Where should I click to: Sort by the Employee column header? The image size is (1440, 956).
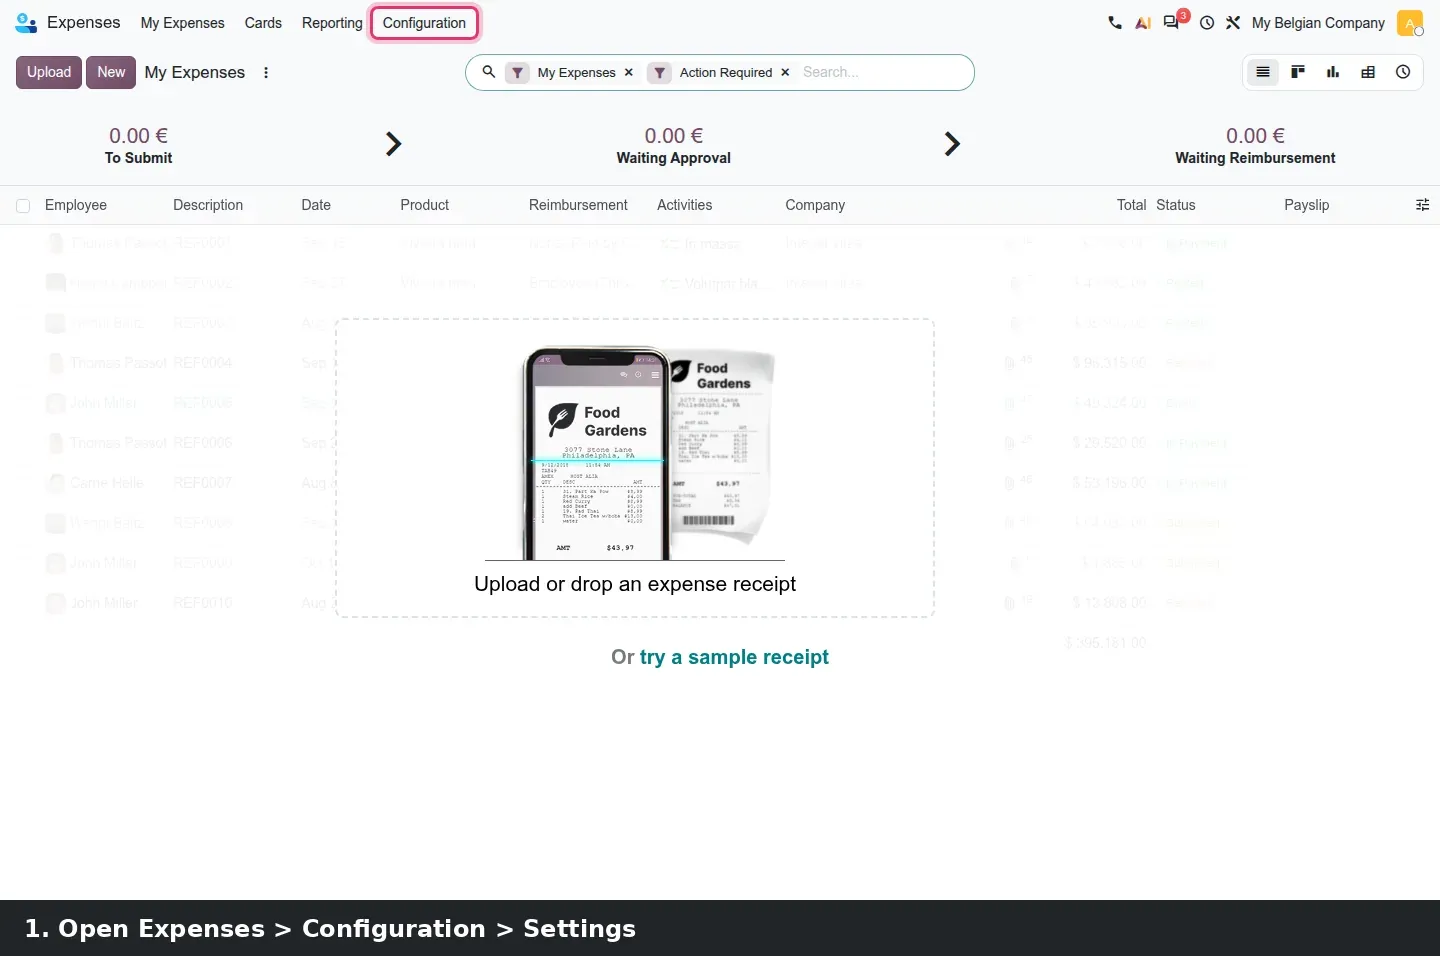click(76, 205)
